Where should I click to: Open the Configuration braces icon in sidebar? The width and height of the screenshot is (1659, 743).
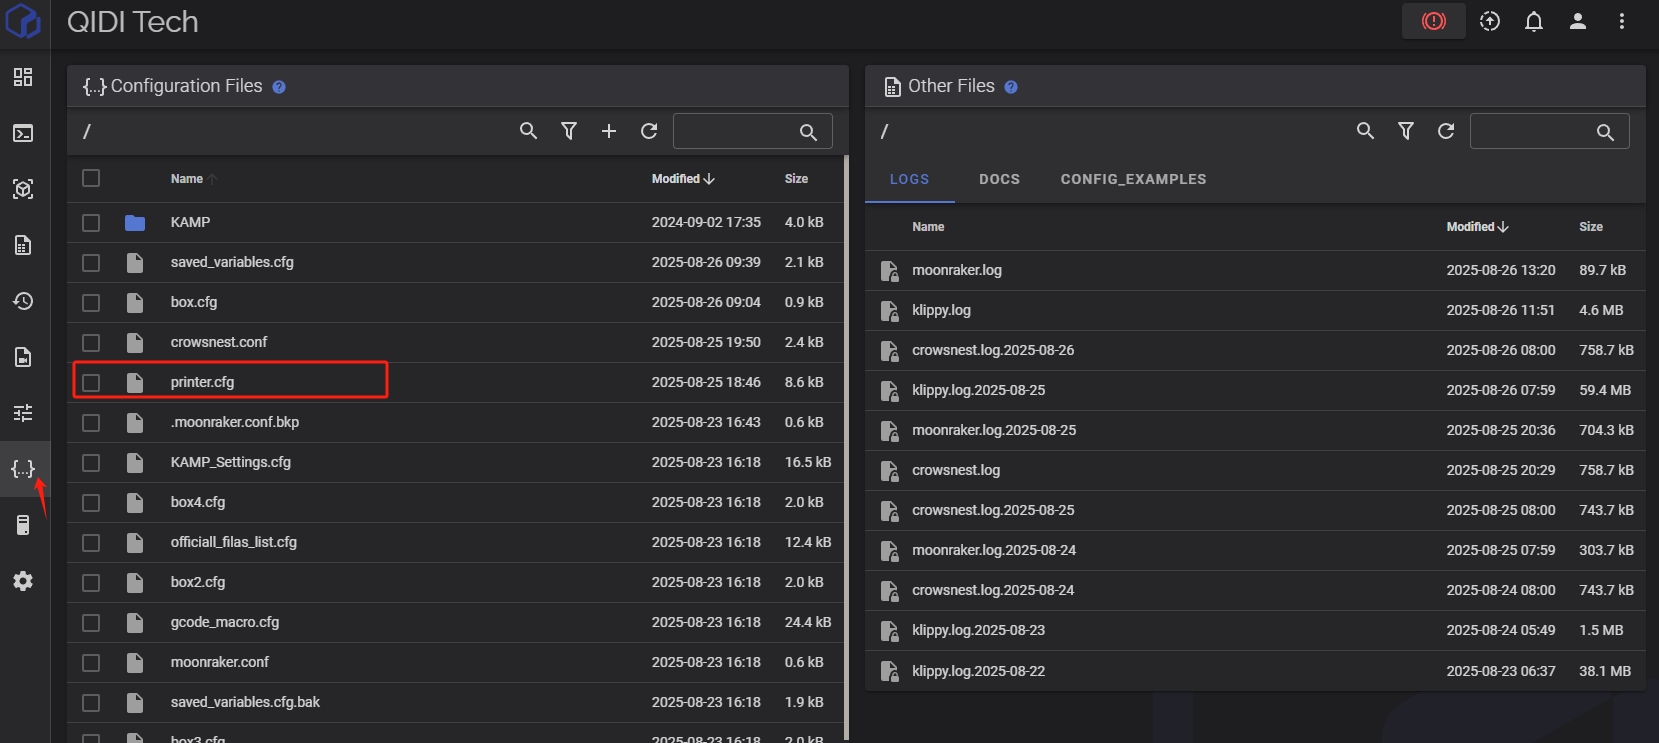pyautogui.click(x=23, y=469)
